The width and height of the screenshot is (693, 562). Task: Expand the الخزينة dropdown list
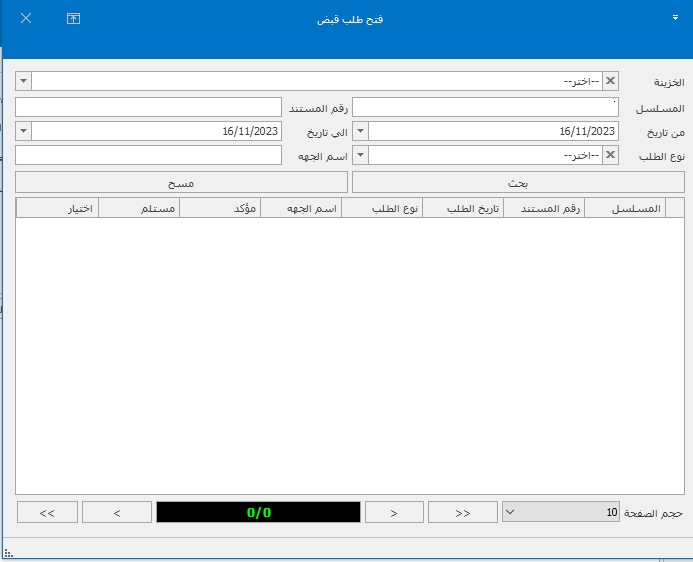pos(24,81)
